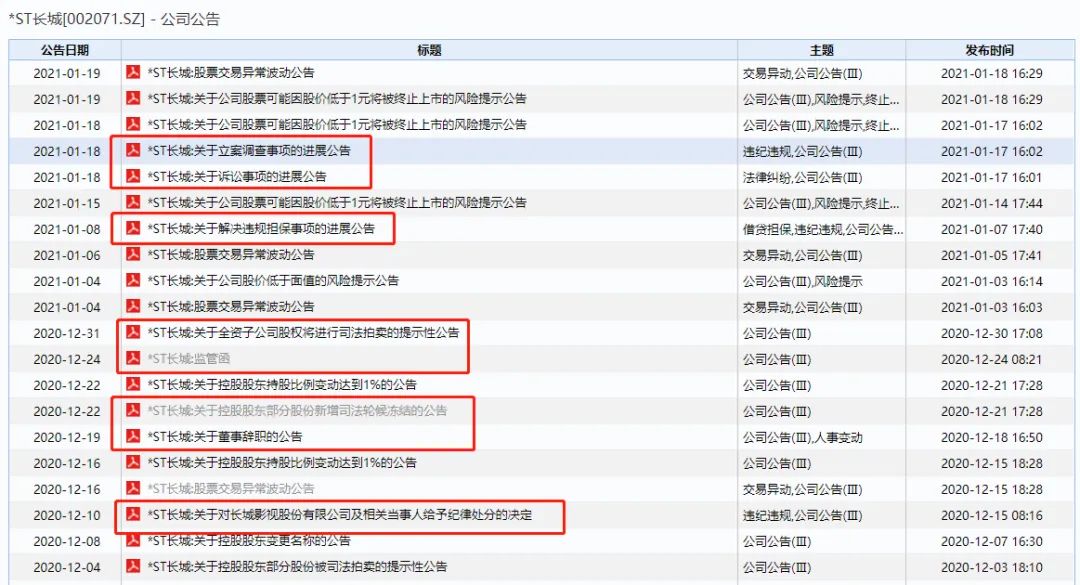This screenshot has height=585, width=1080.
Task: Sort by the 主题 column header
Action: pyautogui.click(x=822, y=50)
